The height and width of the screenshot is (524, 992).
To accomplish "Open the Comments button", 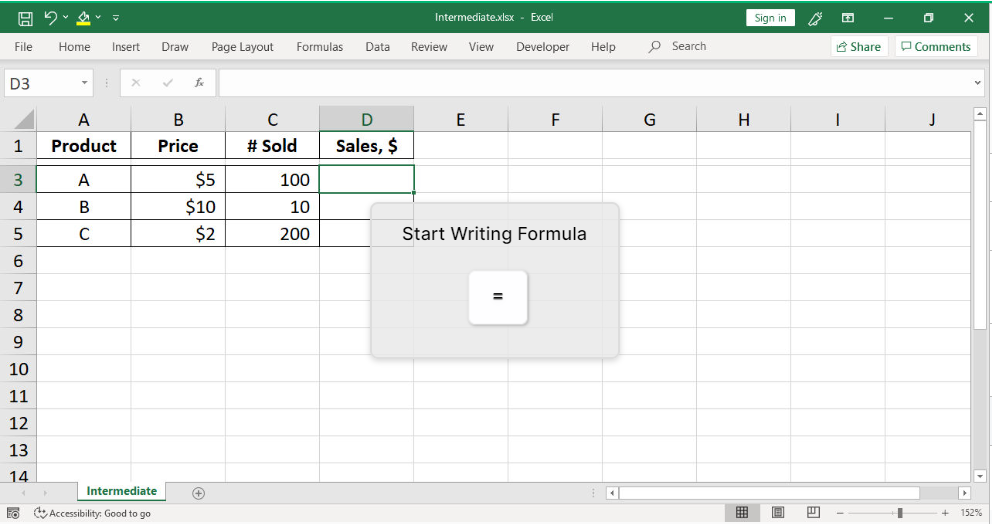I will [936, 47].
